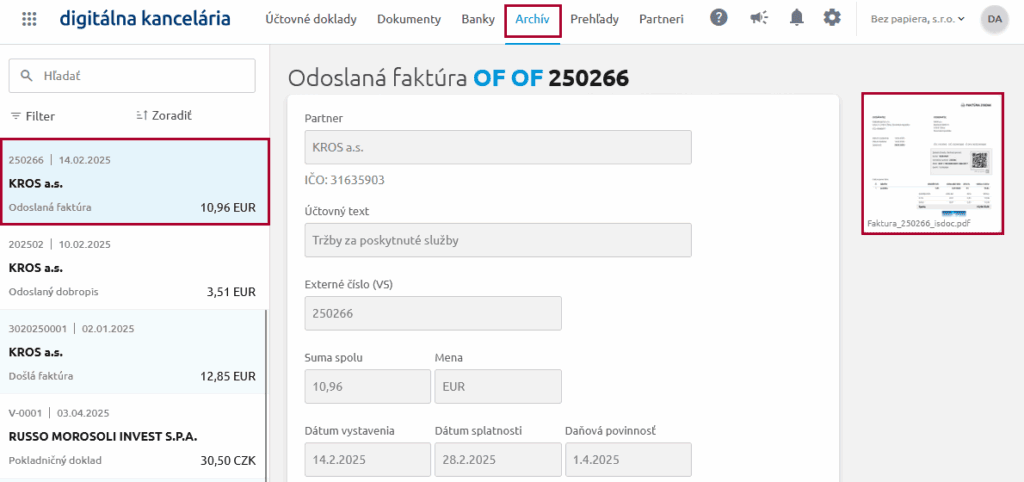The width and height of the screenshot is (1024, 482).
Task: Click the DA user avatar
Action: click(994, 19)
